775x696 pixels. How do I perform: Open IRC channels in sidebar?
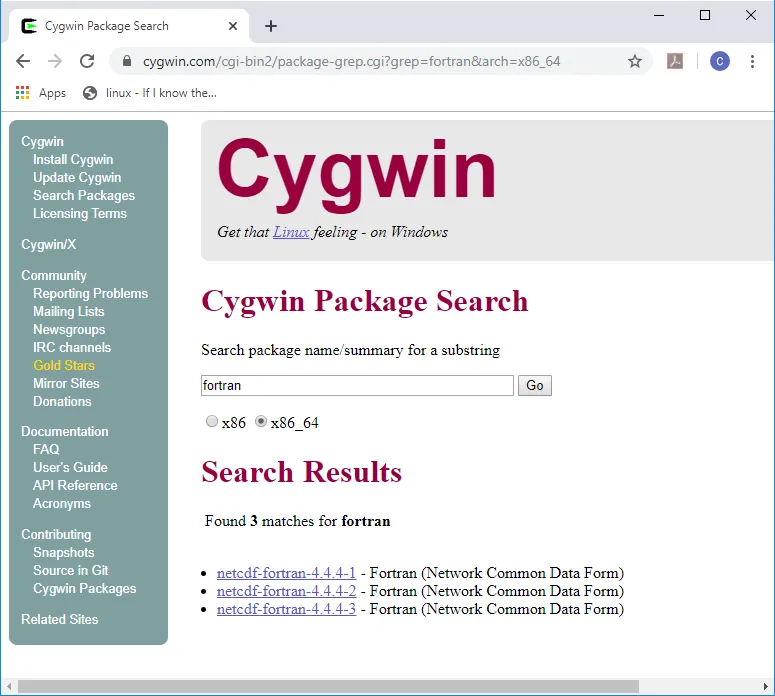pyautogui.click(x=72, y=348)
